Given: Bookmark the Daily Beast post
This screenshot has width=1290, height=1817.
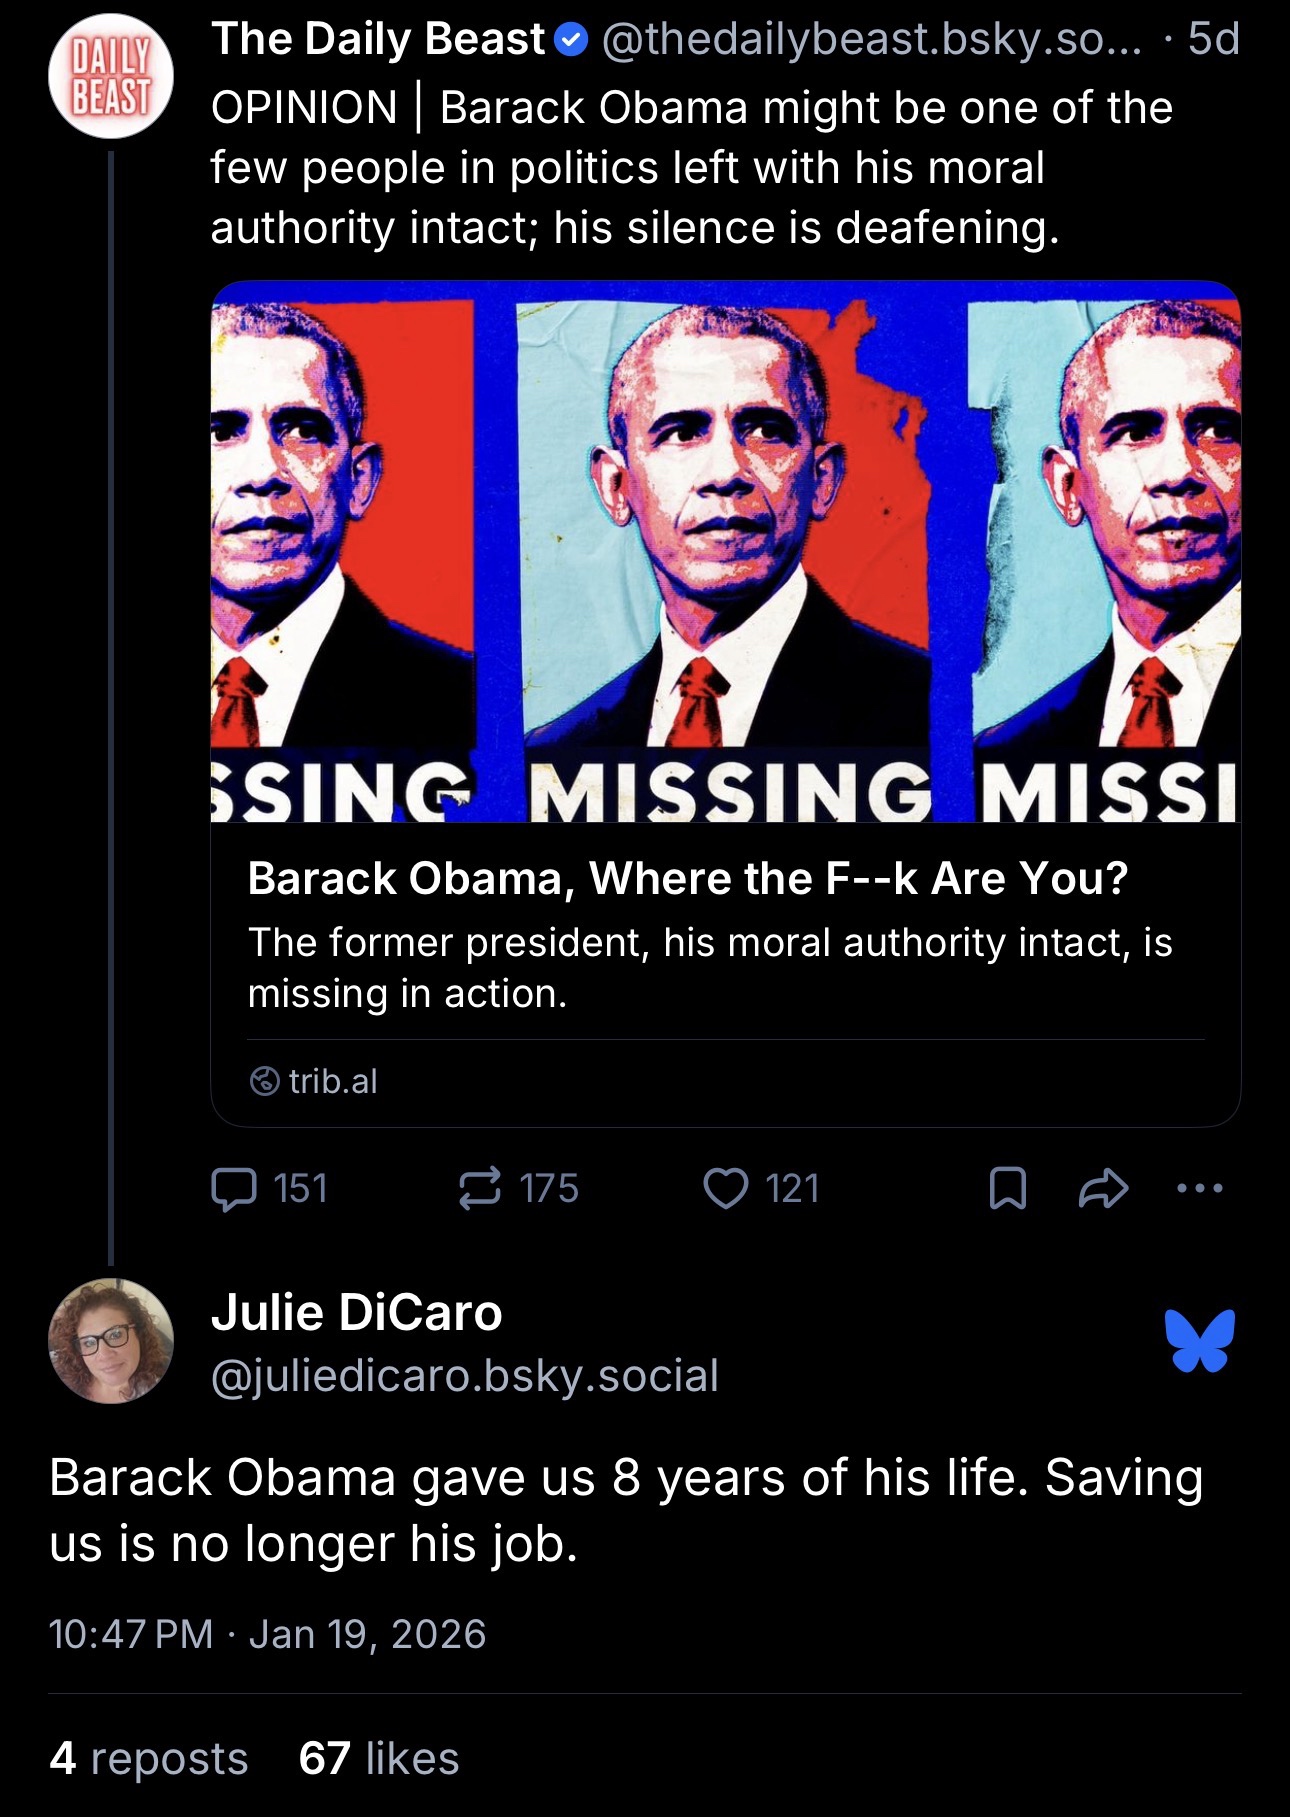Looking at the screenshot, I should pos(1007,1189).
